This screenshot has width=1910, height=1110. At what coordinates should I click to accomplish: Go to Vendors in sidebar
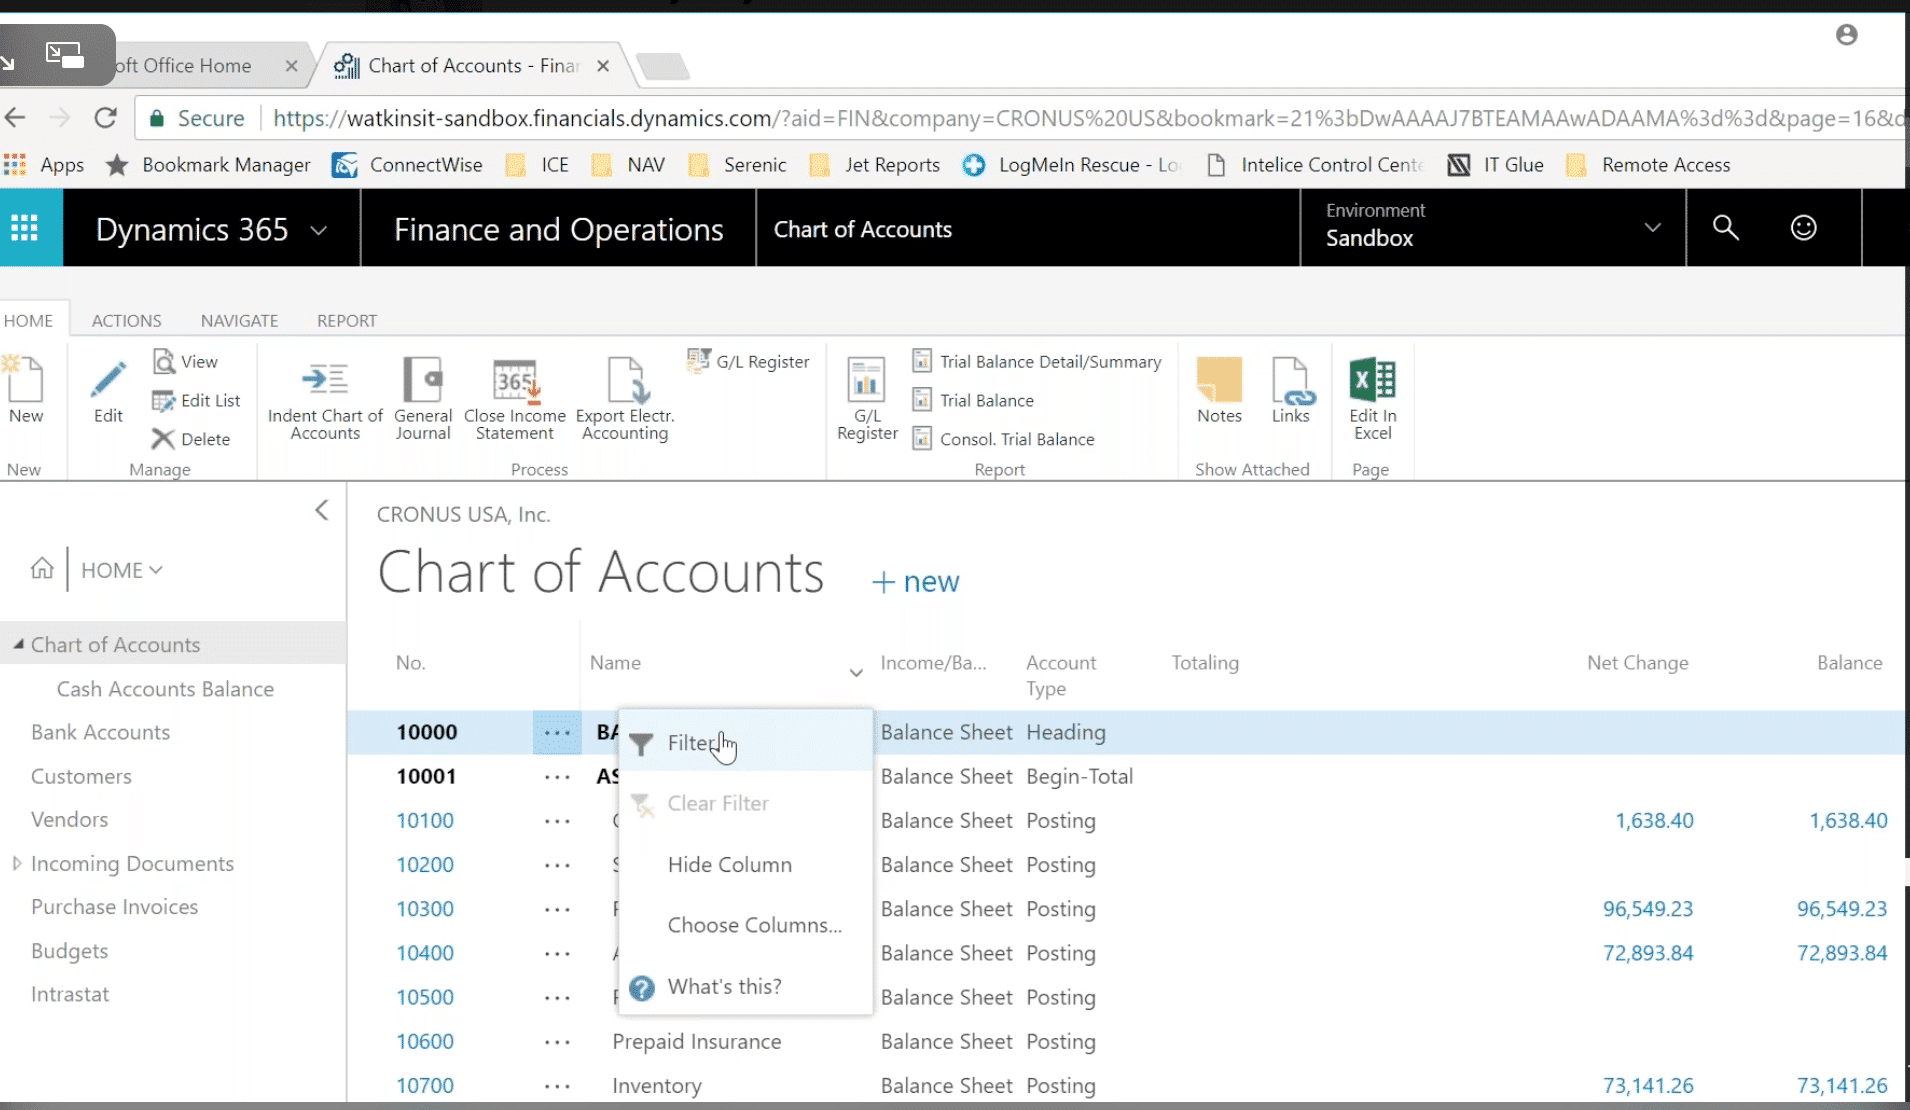69,819
